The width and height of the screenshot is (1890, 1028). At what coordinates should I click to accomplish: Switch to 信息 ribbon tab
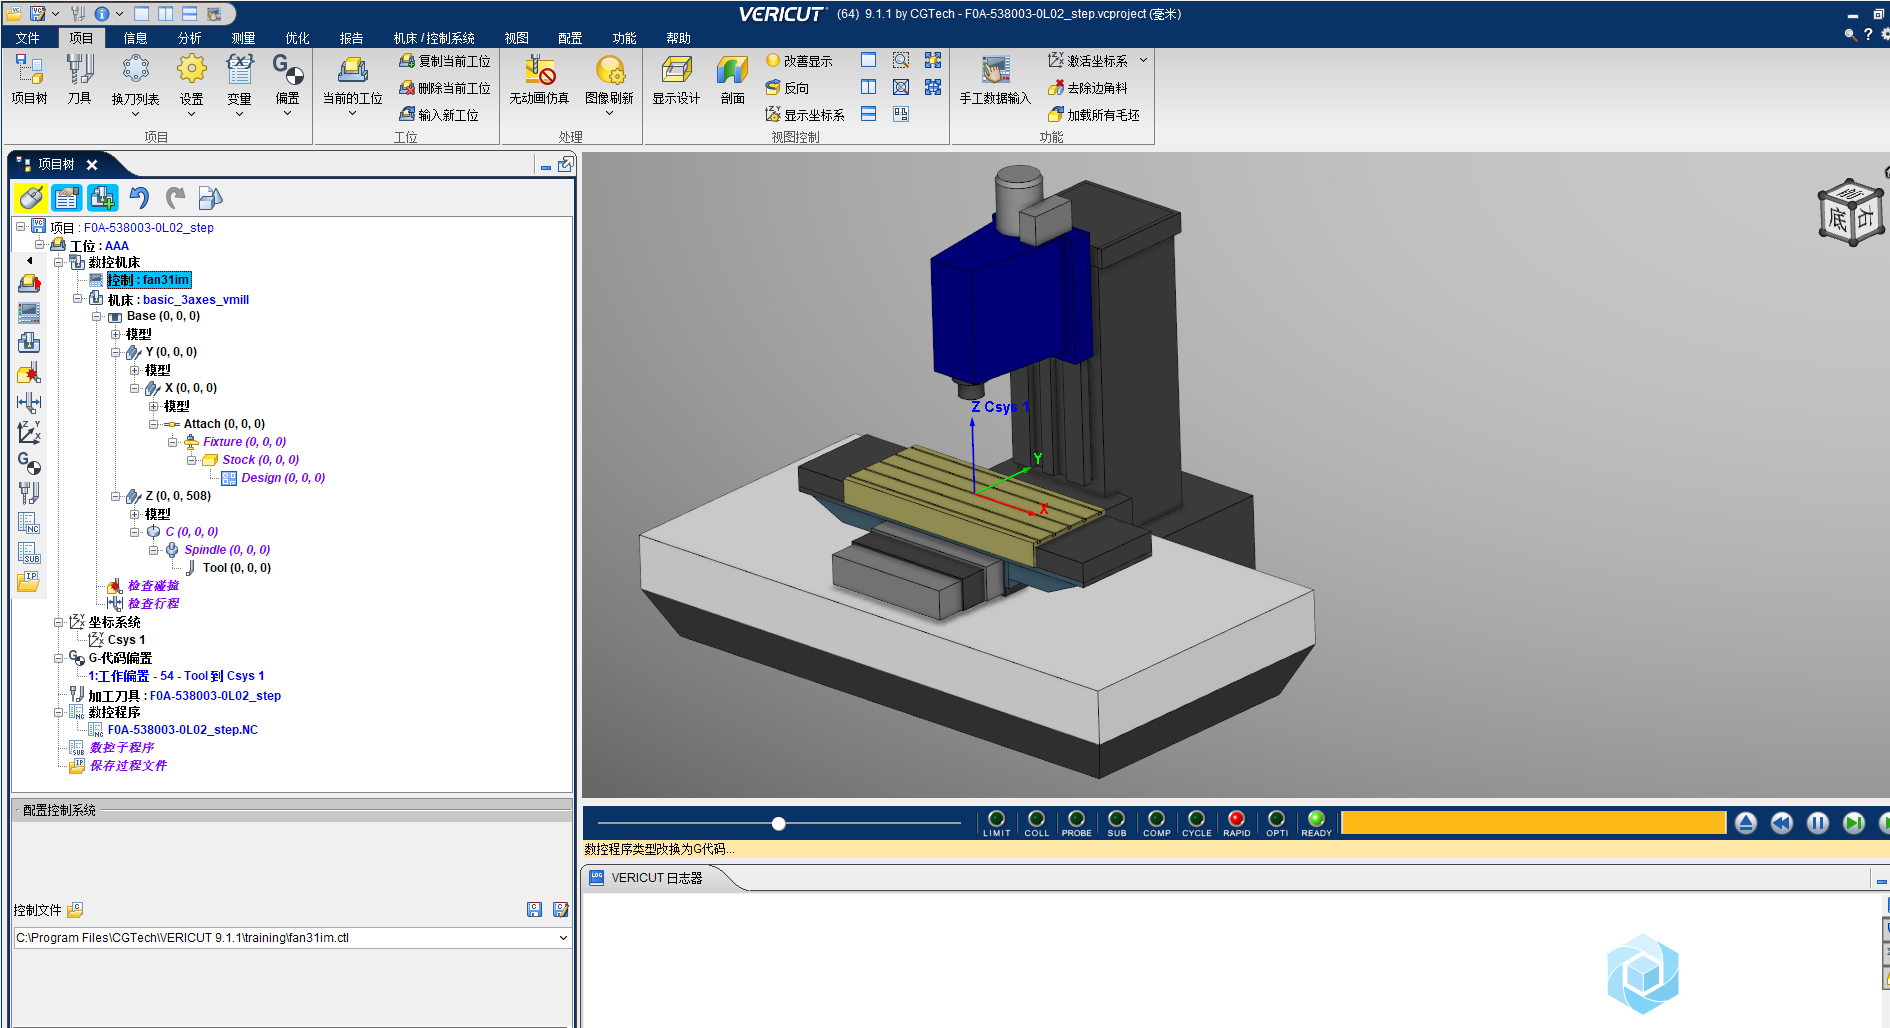135,38
